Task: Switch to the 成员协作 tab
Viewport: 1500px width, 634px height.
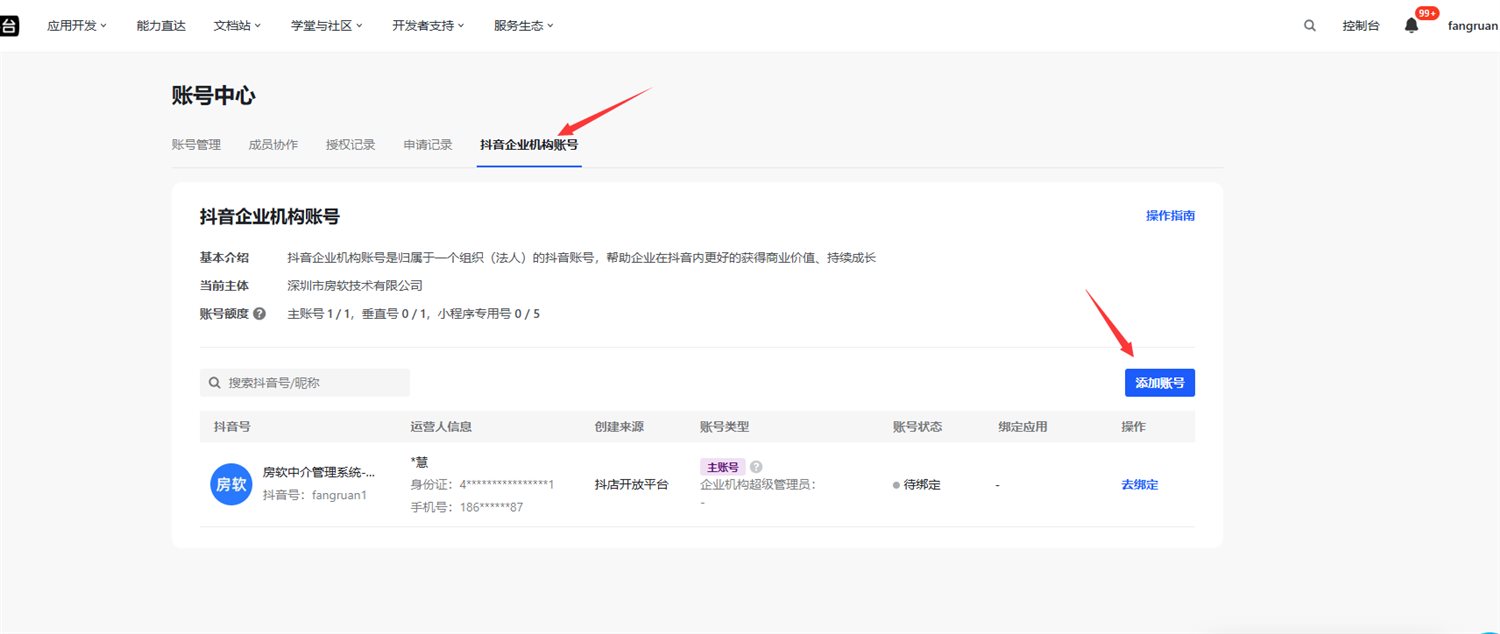Action: tap(273, 145)
